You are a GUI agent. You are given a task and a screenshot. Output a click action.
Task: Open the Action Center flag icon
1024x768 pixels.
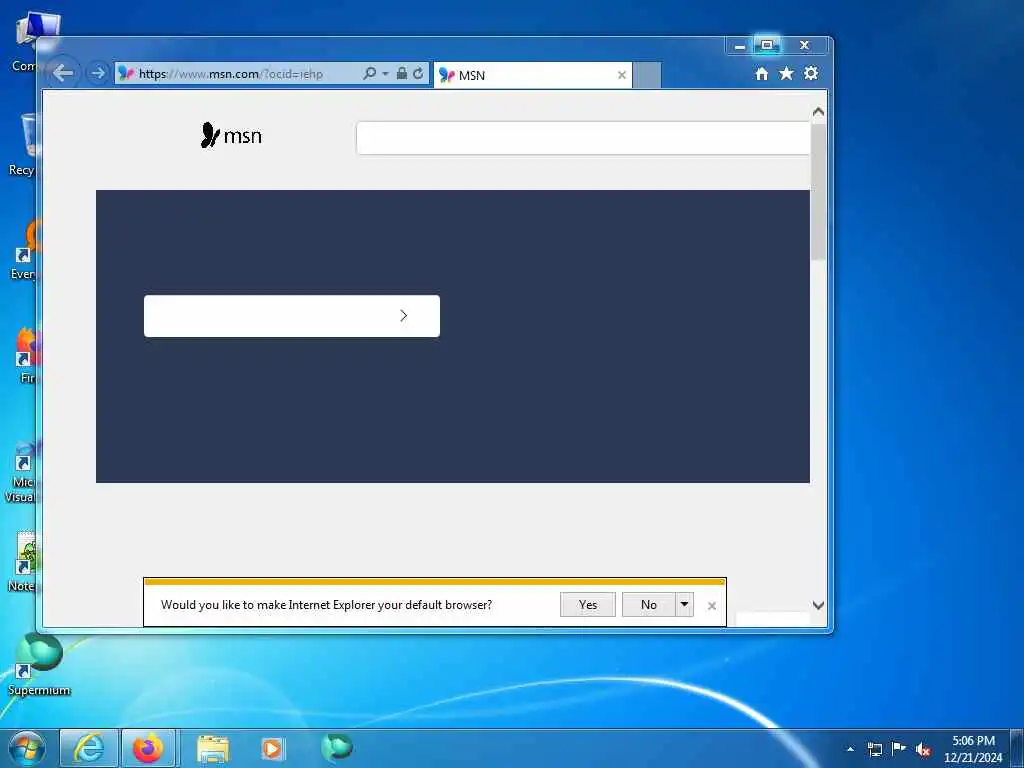(899, 749)
